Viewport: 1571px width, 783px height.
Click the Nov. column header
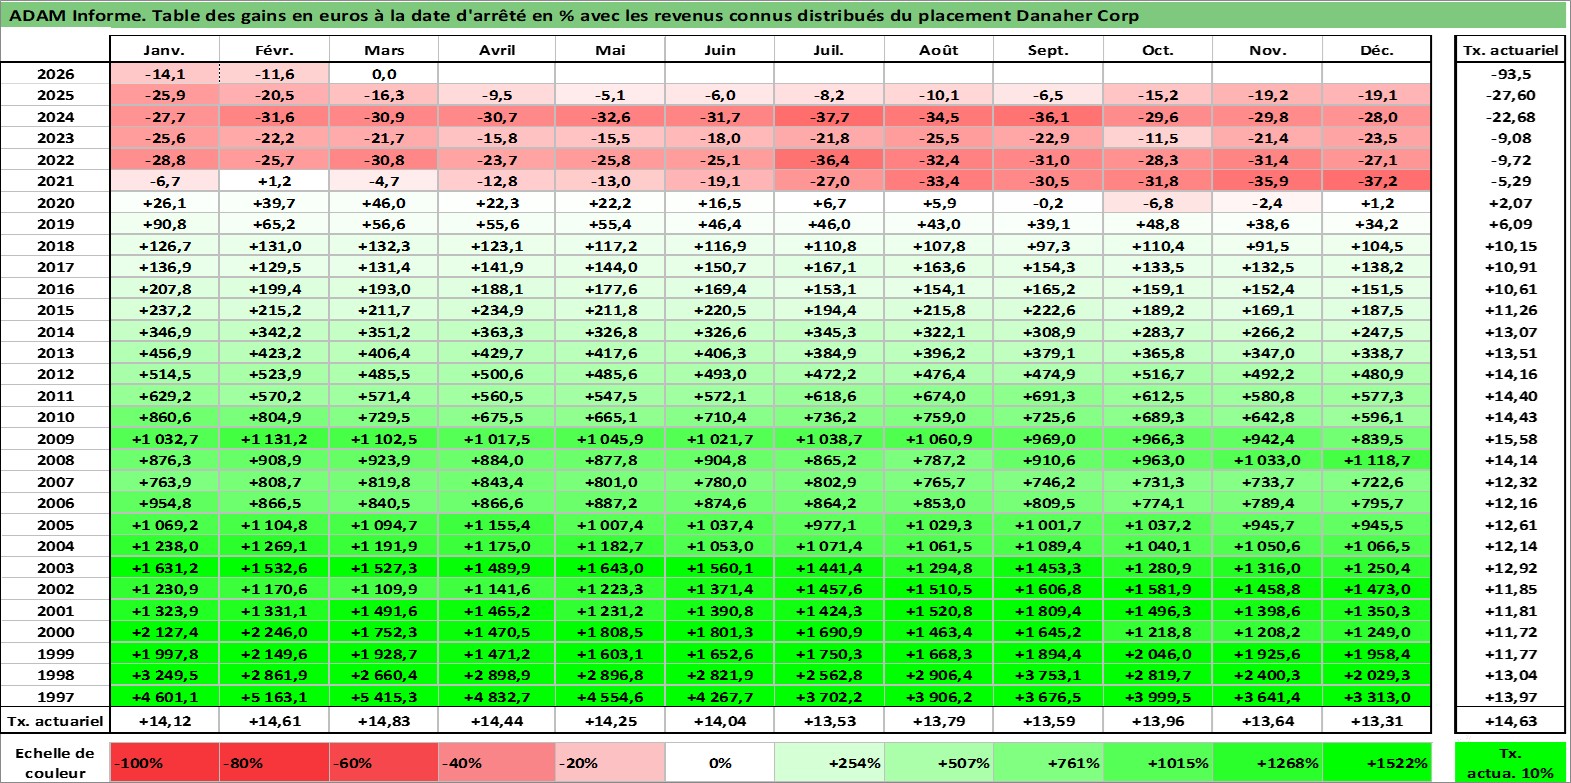tap(1268, 50)
